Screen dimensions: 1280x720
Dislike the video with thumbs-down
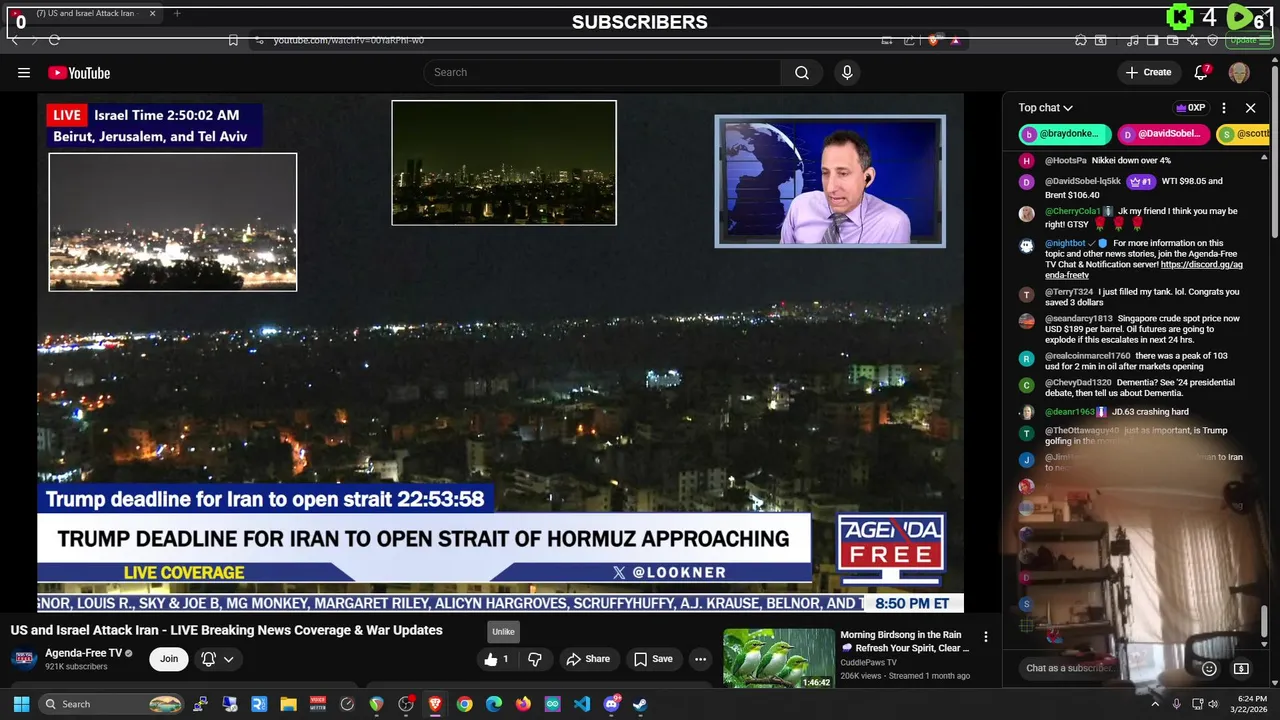535,659
